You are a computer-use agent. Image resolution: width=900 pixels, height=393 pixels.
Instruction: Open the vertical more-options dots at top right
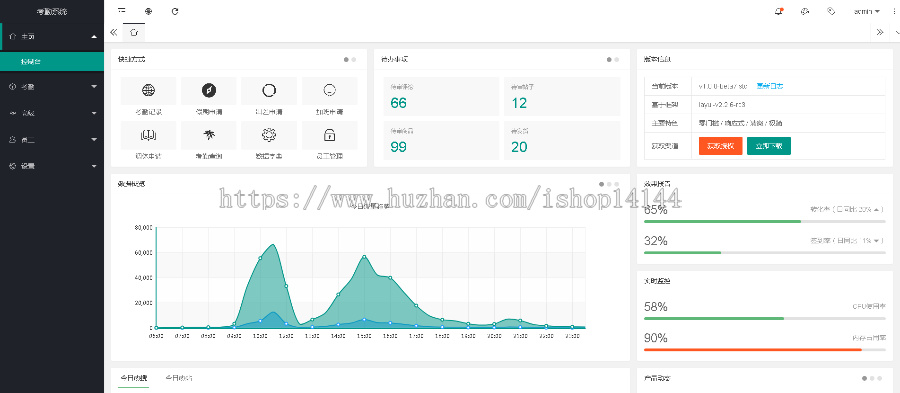click(894, 11)
